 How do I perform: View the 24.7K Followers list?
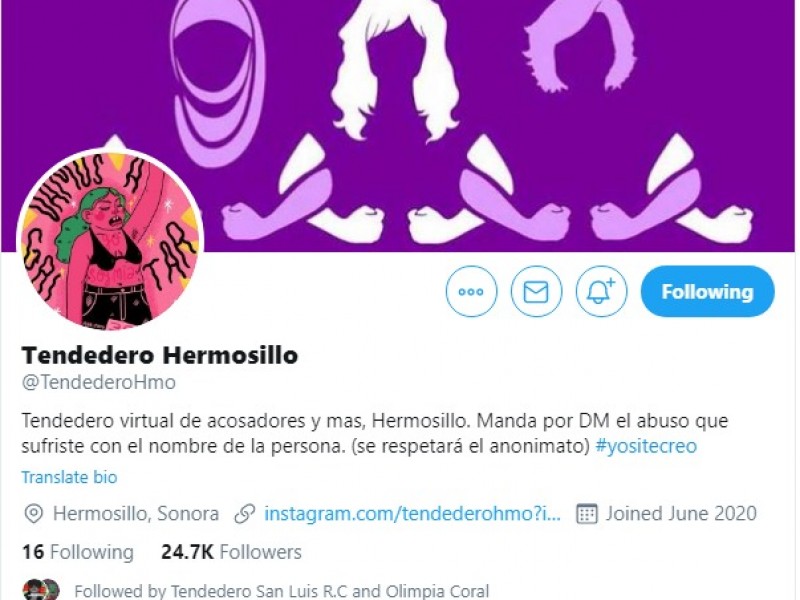[x=231, y=552]
